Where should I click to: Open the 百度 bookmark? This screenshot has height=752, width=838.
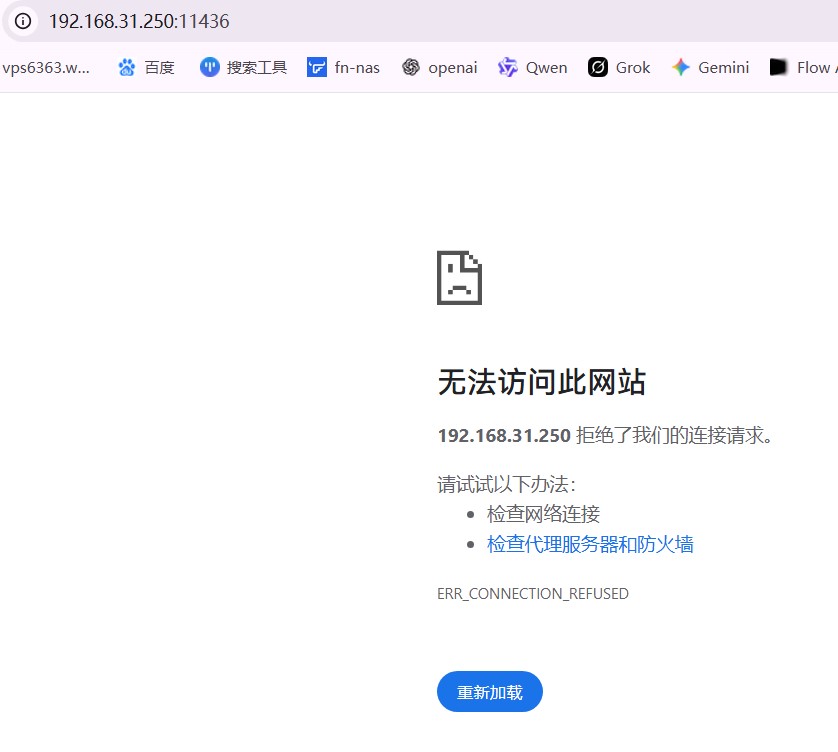tap(146, 67)
